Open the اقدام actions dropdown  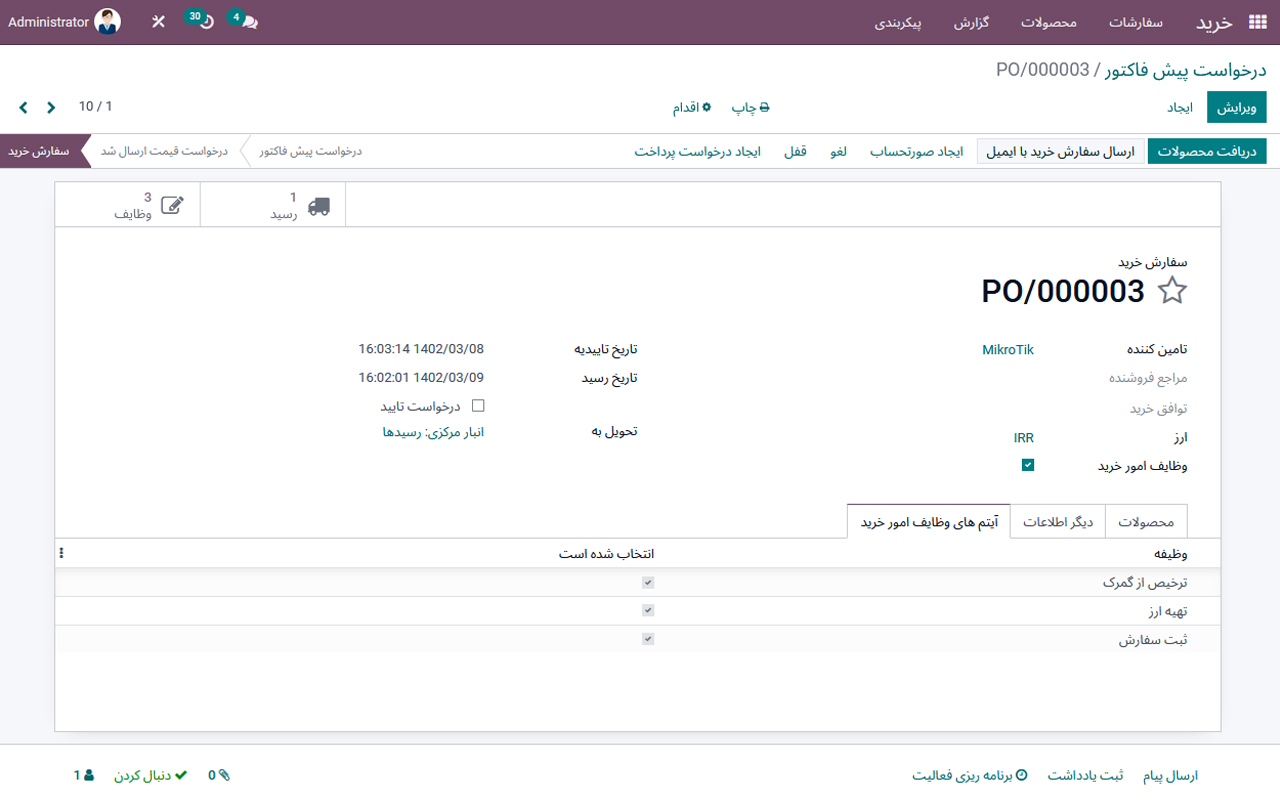click(692, 107)
